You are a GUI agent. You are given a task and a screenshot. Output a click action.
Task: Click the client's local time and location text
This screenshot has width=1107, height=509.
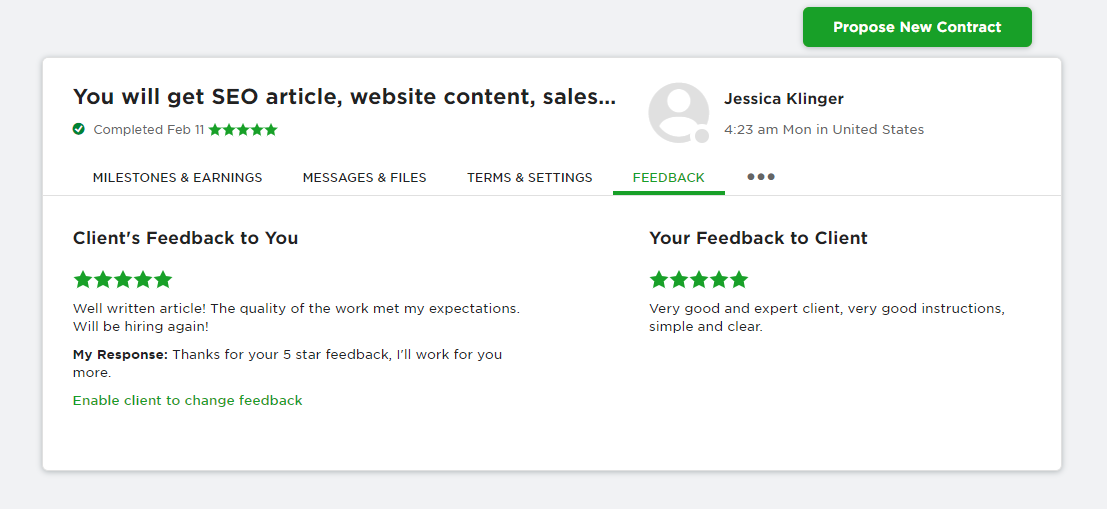[823, 130]
